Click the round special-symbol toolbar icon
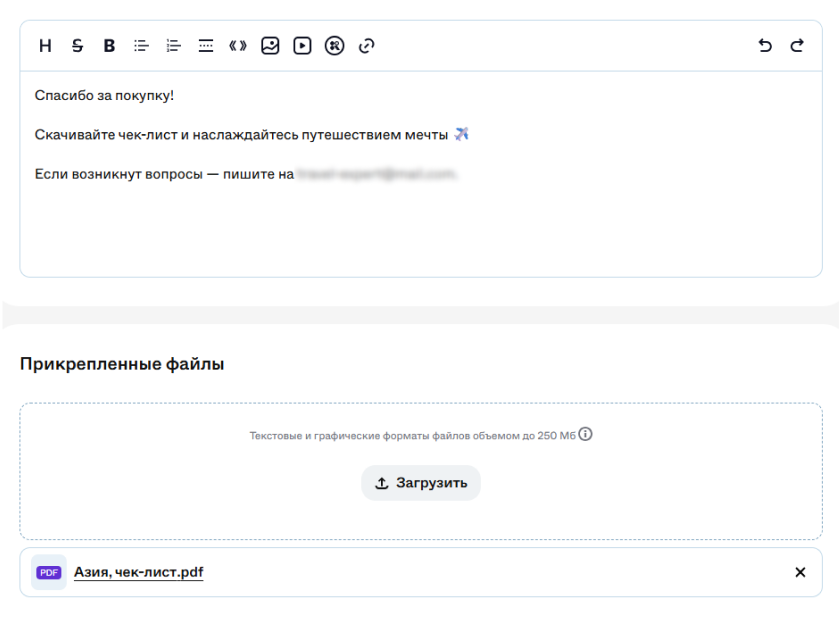This screenshot has height=618, width=839. 334,46
